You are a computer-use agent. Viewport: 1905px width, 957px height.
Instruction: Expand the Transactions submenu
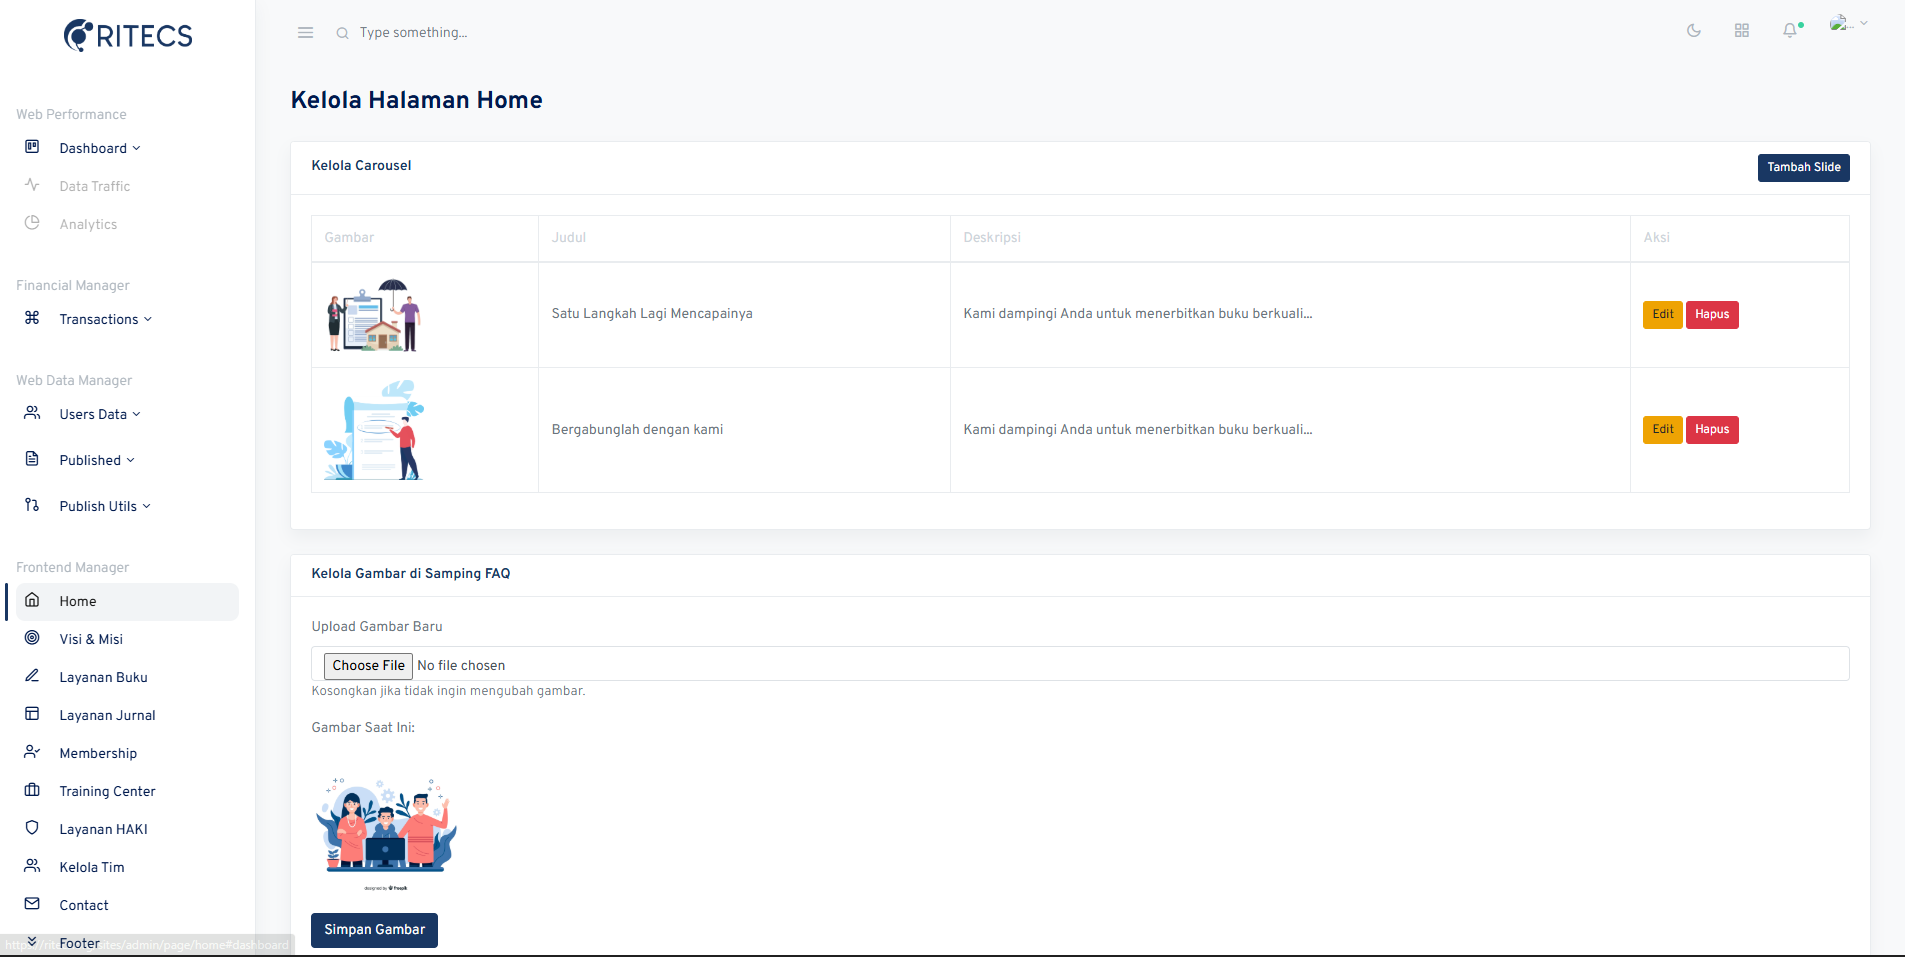(105, 319)
